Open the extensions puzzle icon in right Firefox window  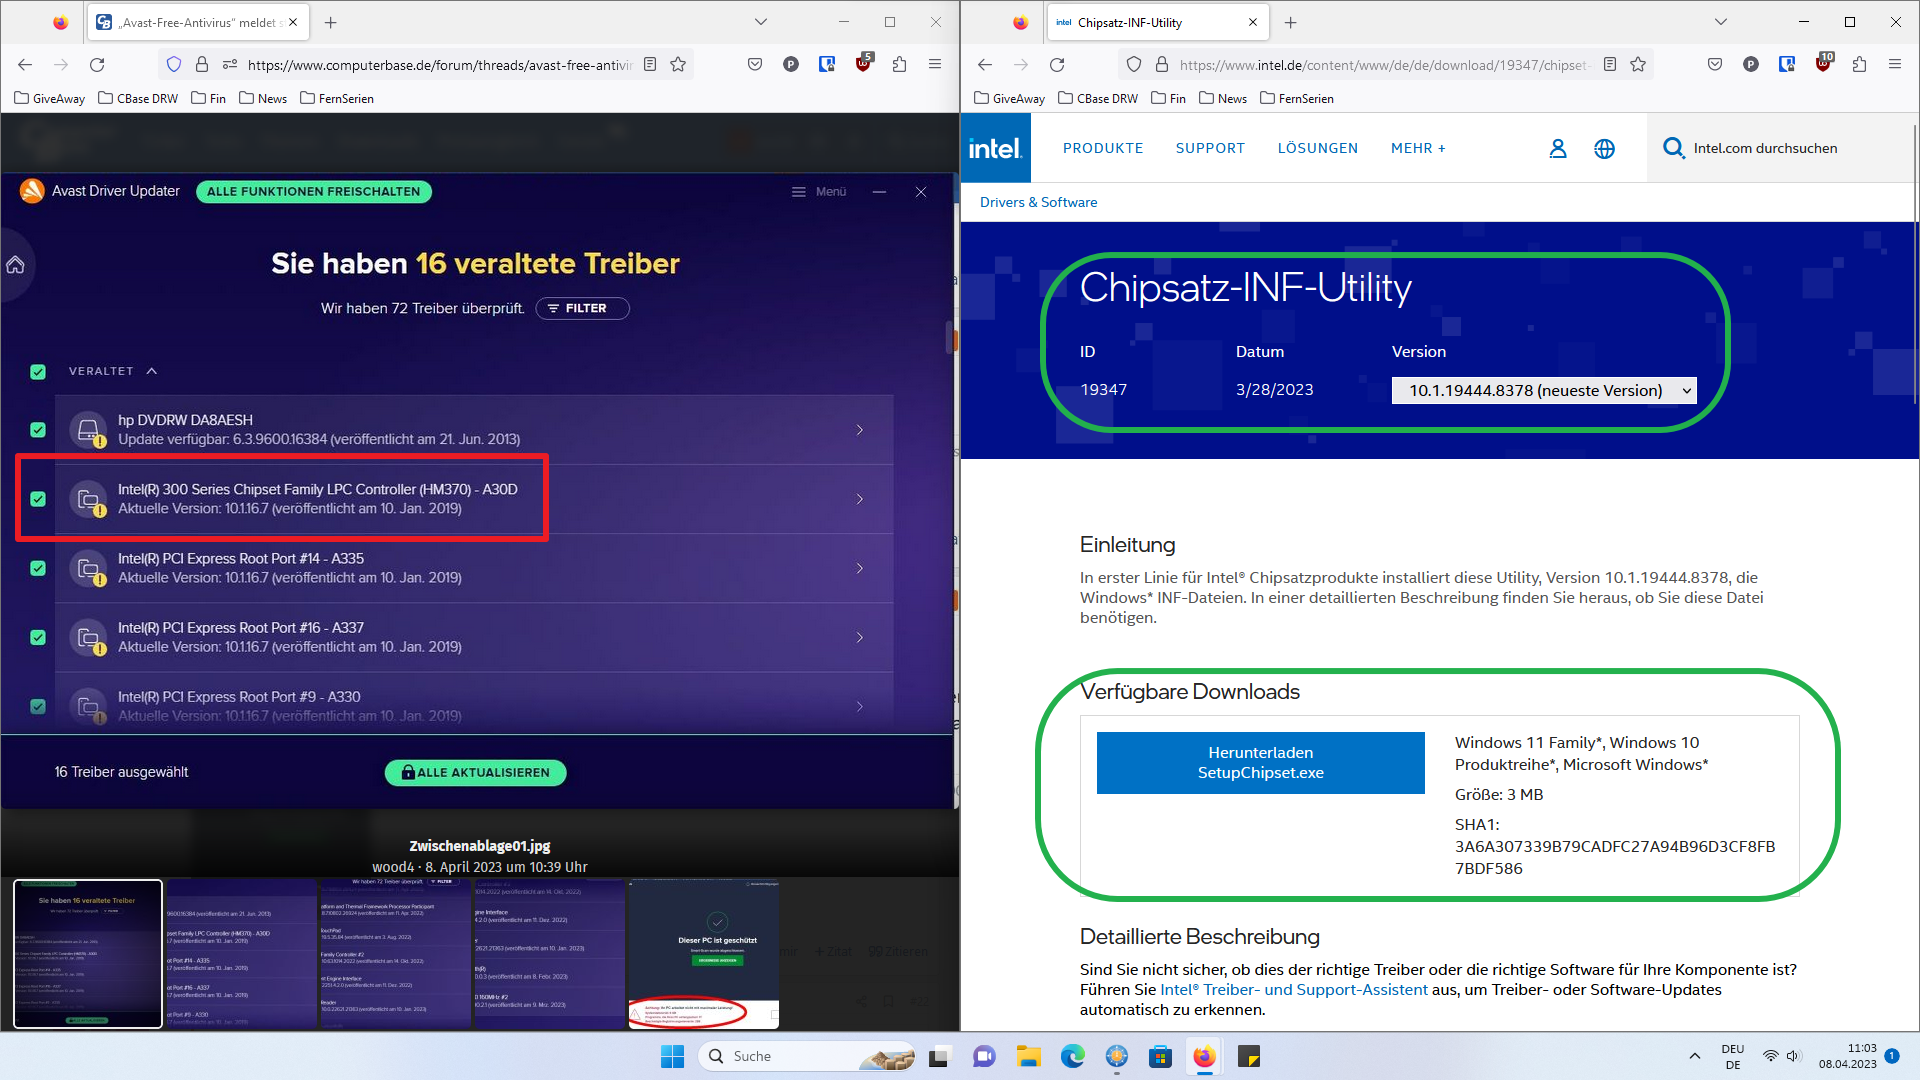point(1859,65)
